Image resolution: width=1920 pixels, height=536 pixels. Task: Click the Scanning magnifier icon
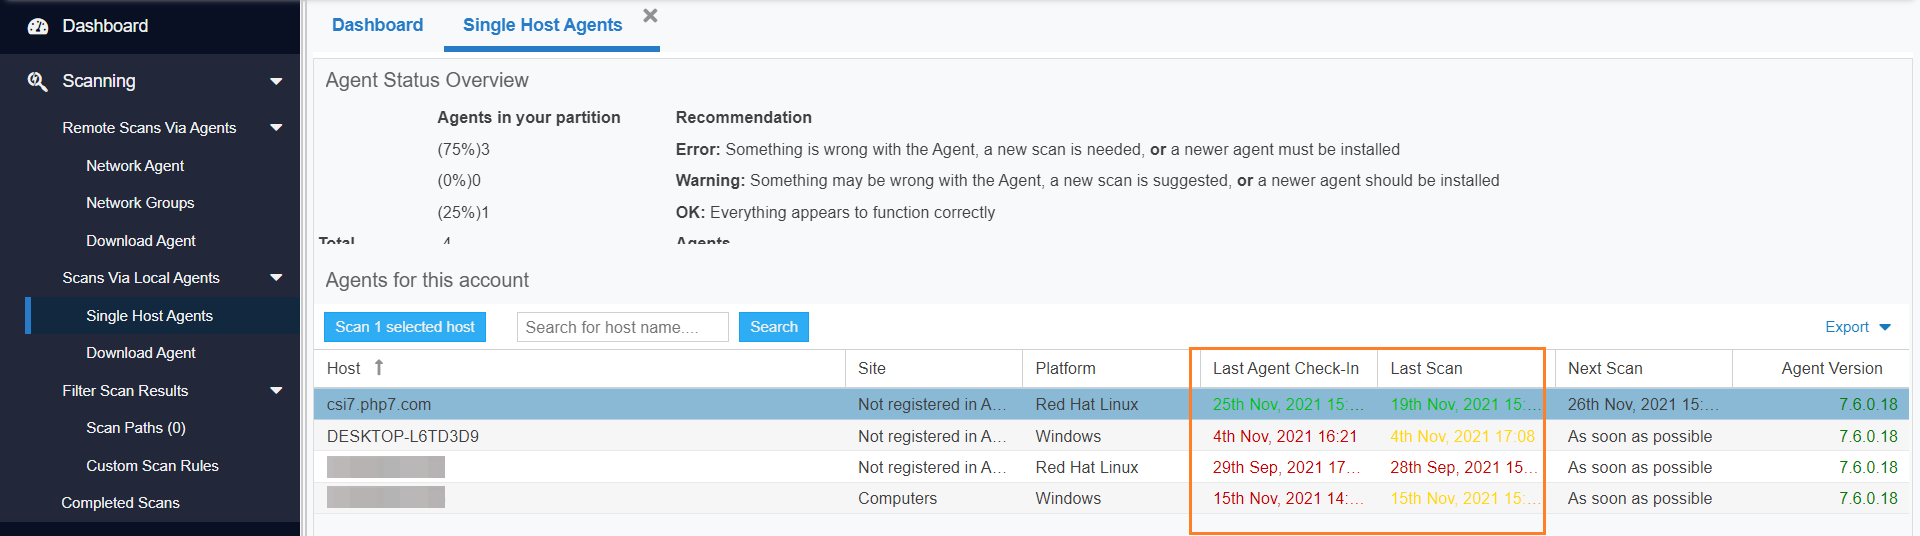click(37, 81)
